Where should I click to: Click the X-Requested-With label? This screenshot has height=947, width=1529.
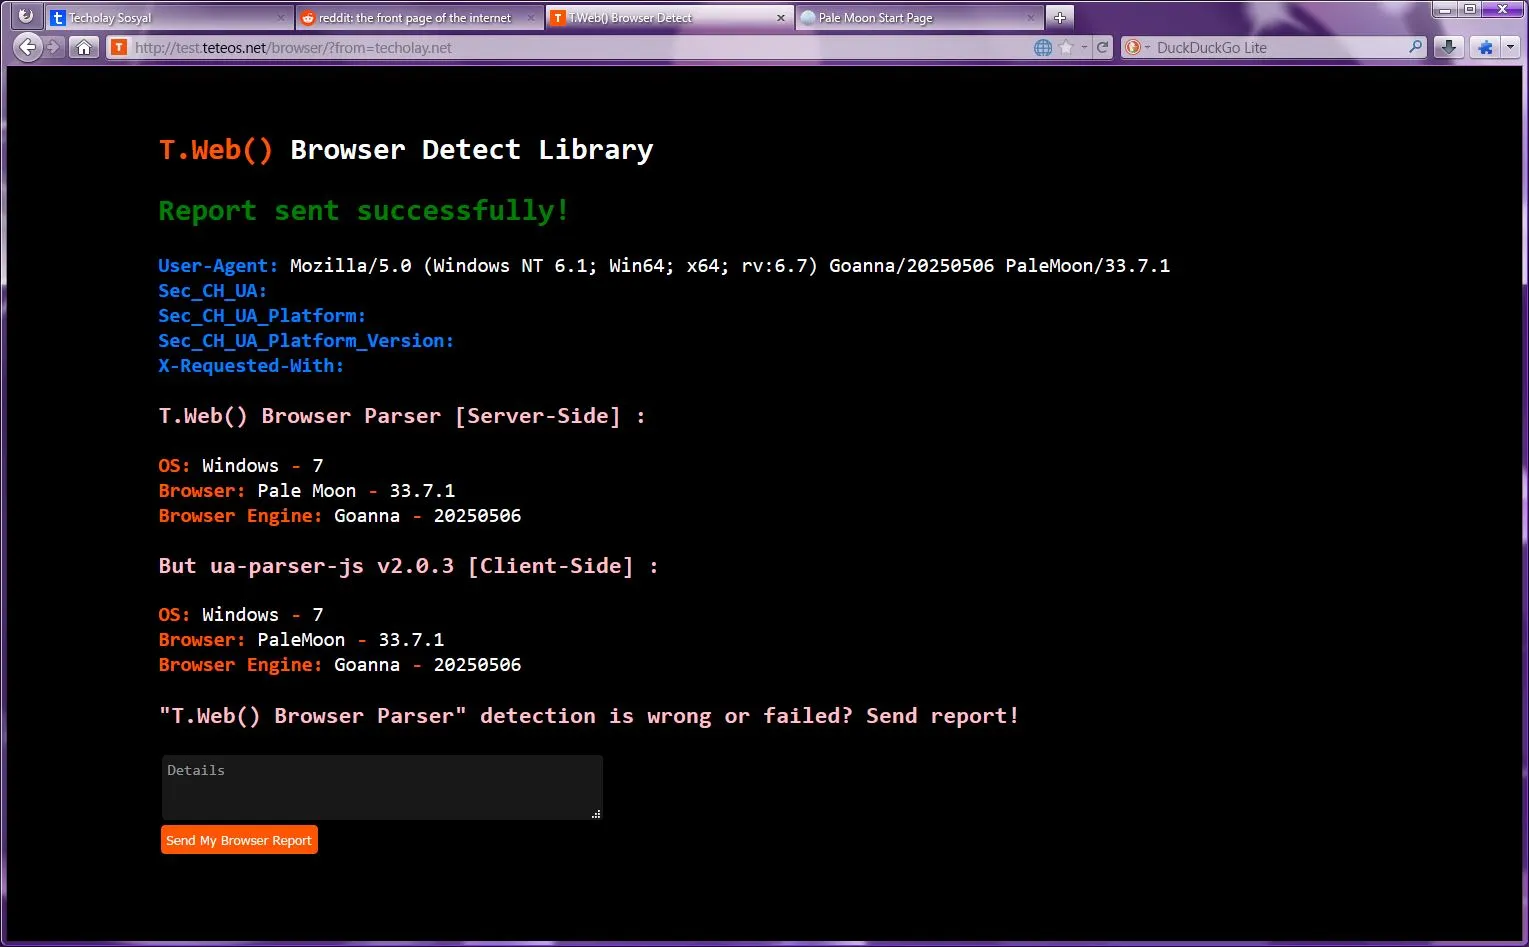click(251, 366)
